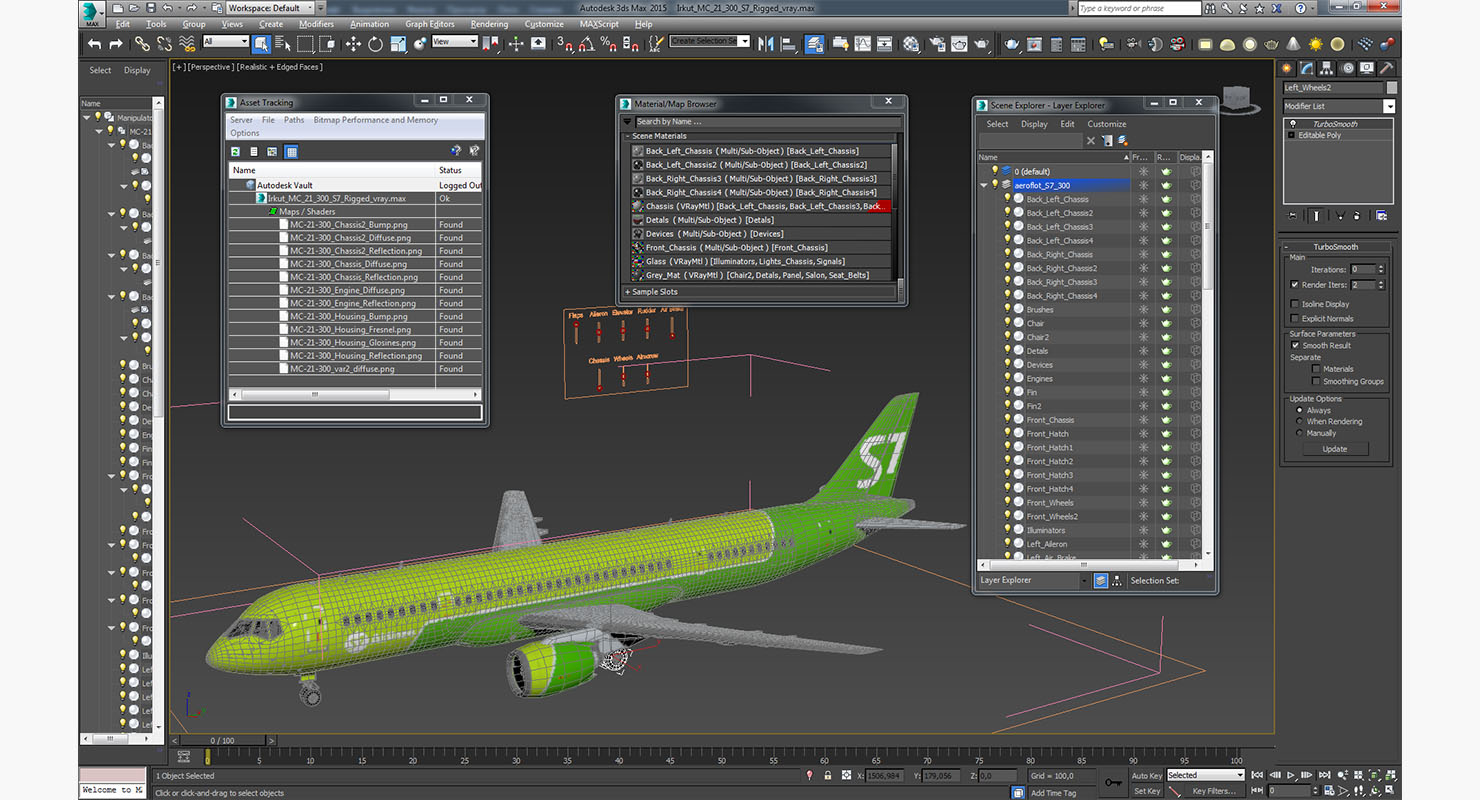Check the Smoothing Groups option

(x=1316, y=381)
